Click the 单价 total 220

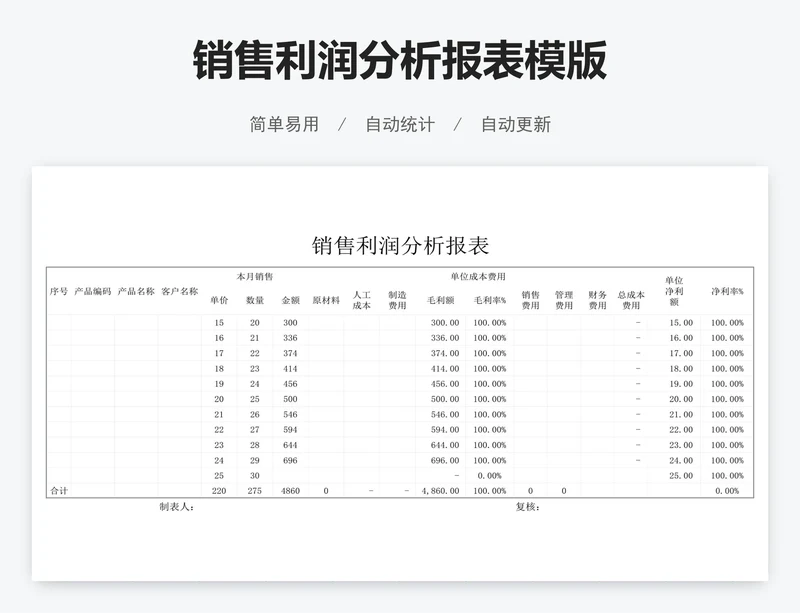click(x=219, y=491)
